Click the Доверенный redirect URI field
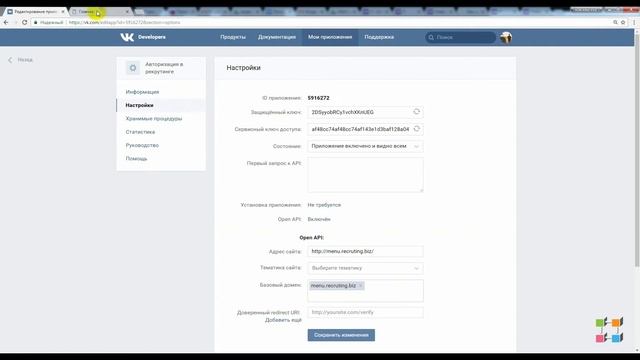This screenshot has width=640, height=360. [x=365, y=312]
